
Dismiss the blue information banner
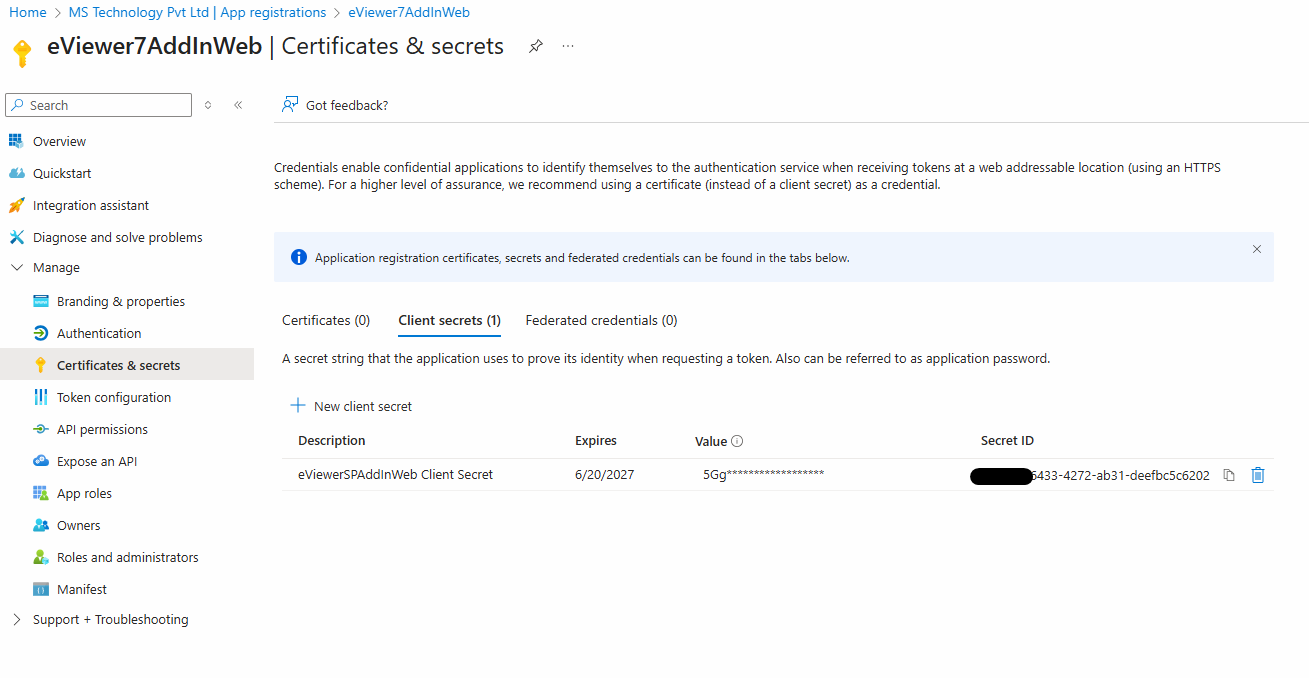1256,249
